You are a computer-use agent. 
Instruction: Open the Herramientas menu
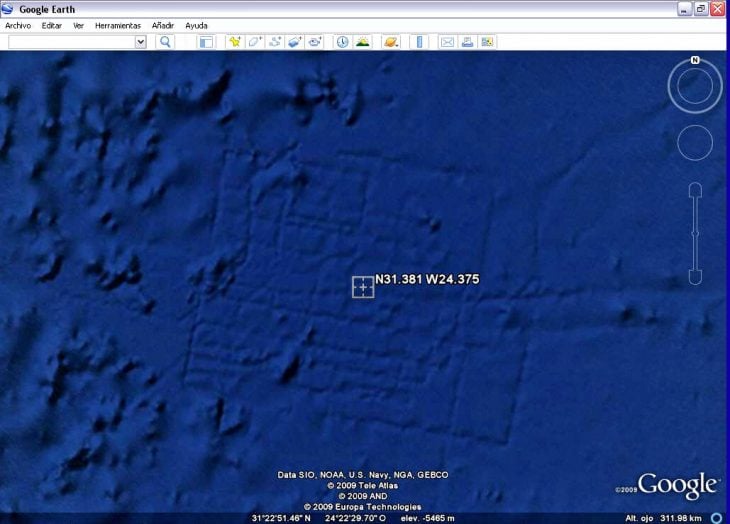117,25
